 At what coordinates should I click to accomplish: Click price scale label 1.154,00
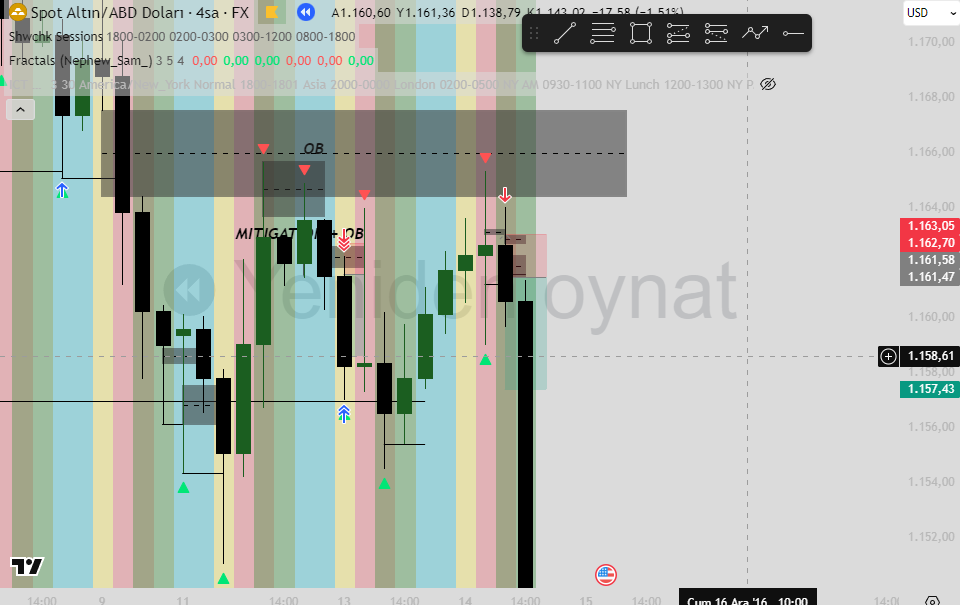(931, 482)
